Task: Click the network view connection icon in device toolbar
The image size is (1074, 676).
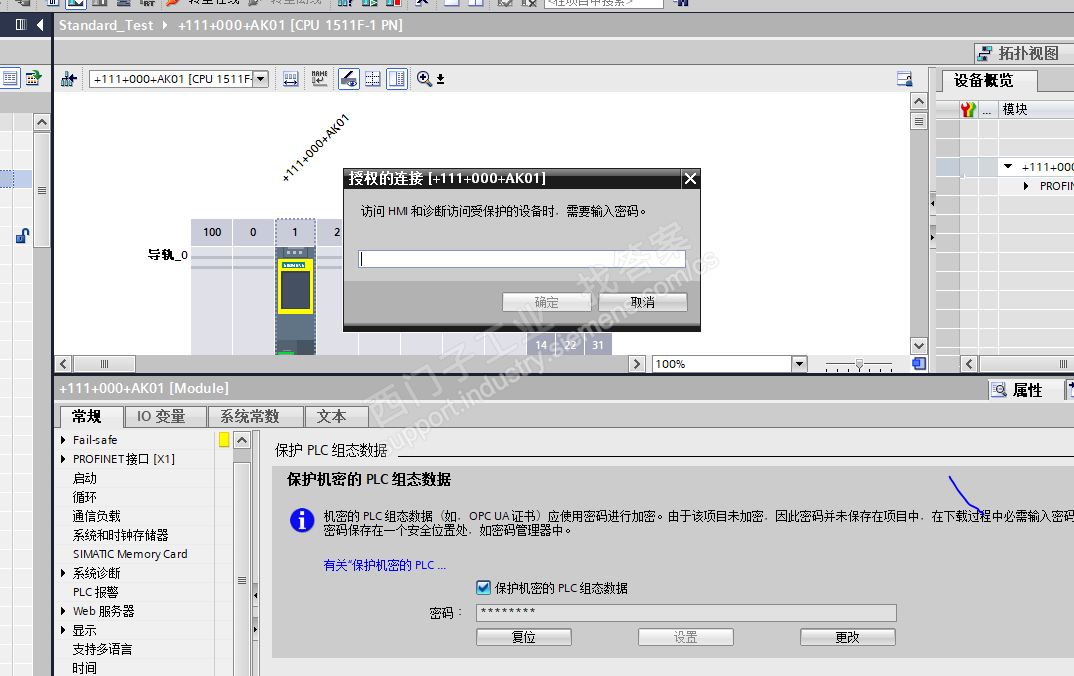Action: point(68,79)
